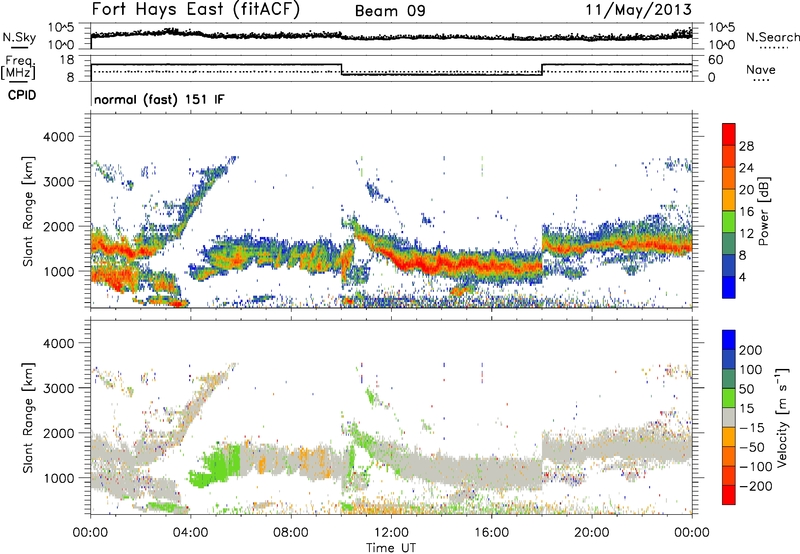Viewport: 800px width, 554px height.
Task: Click the -100 label on the Velocity colorbar
Action: (x=756, y=466)
